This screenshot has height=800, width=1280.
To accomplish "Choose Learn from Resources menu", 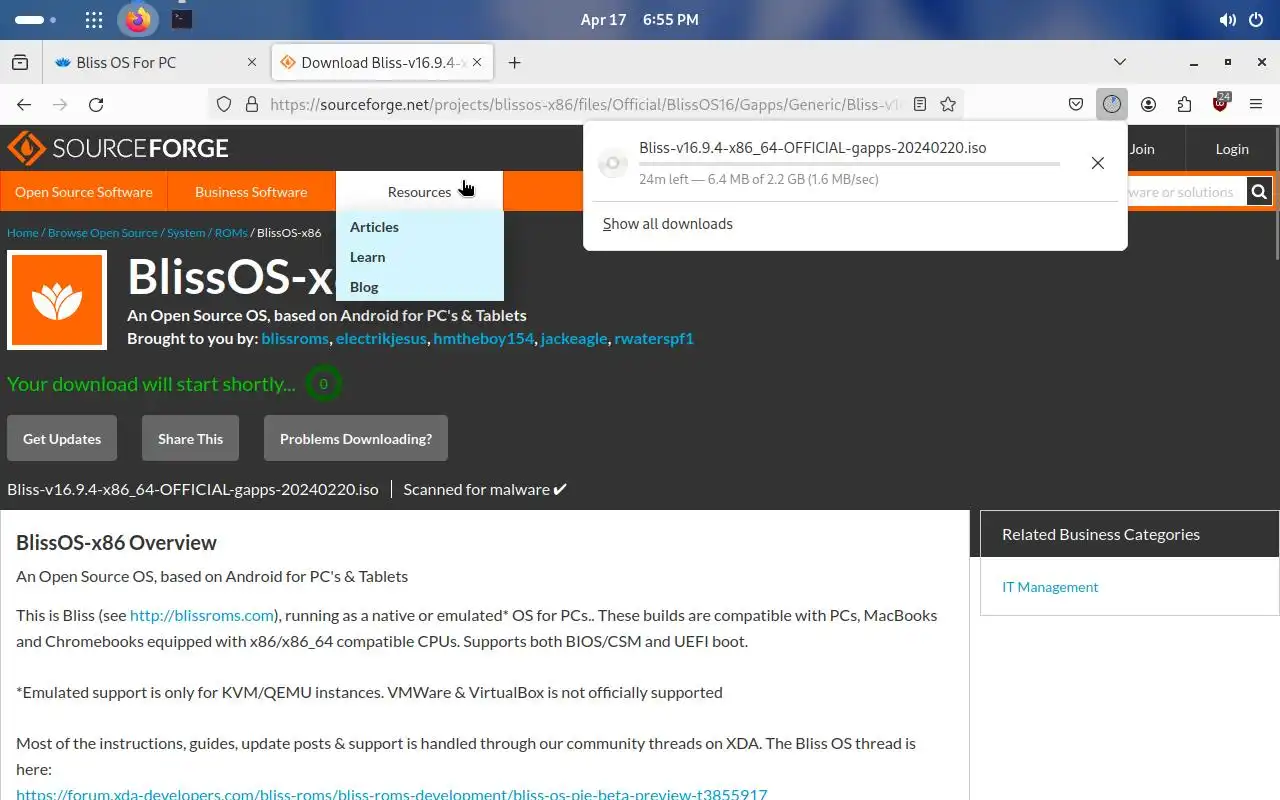I will [x=367, y=257].
